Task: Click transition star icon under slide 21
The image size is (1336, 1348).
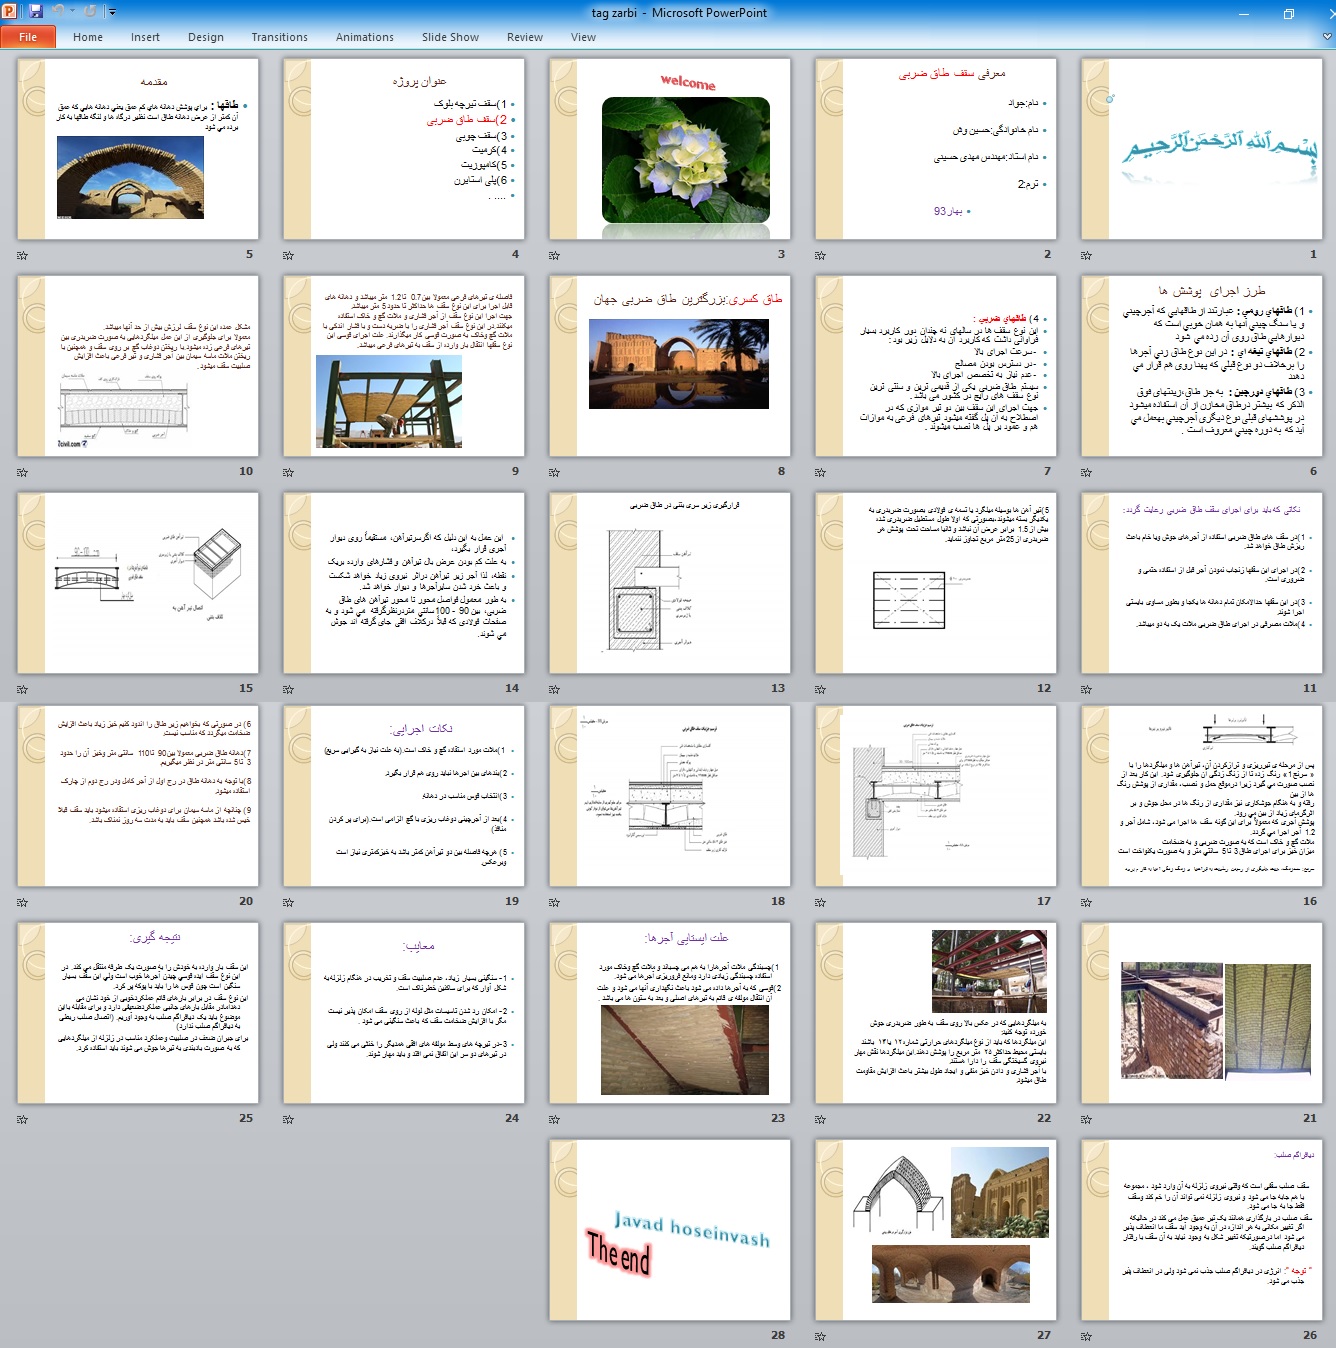Action: pos(1086,1120)
